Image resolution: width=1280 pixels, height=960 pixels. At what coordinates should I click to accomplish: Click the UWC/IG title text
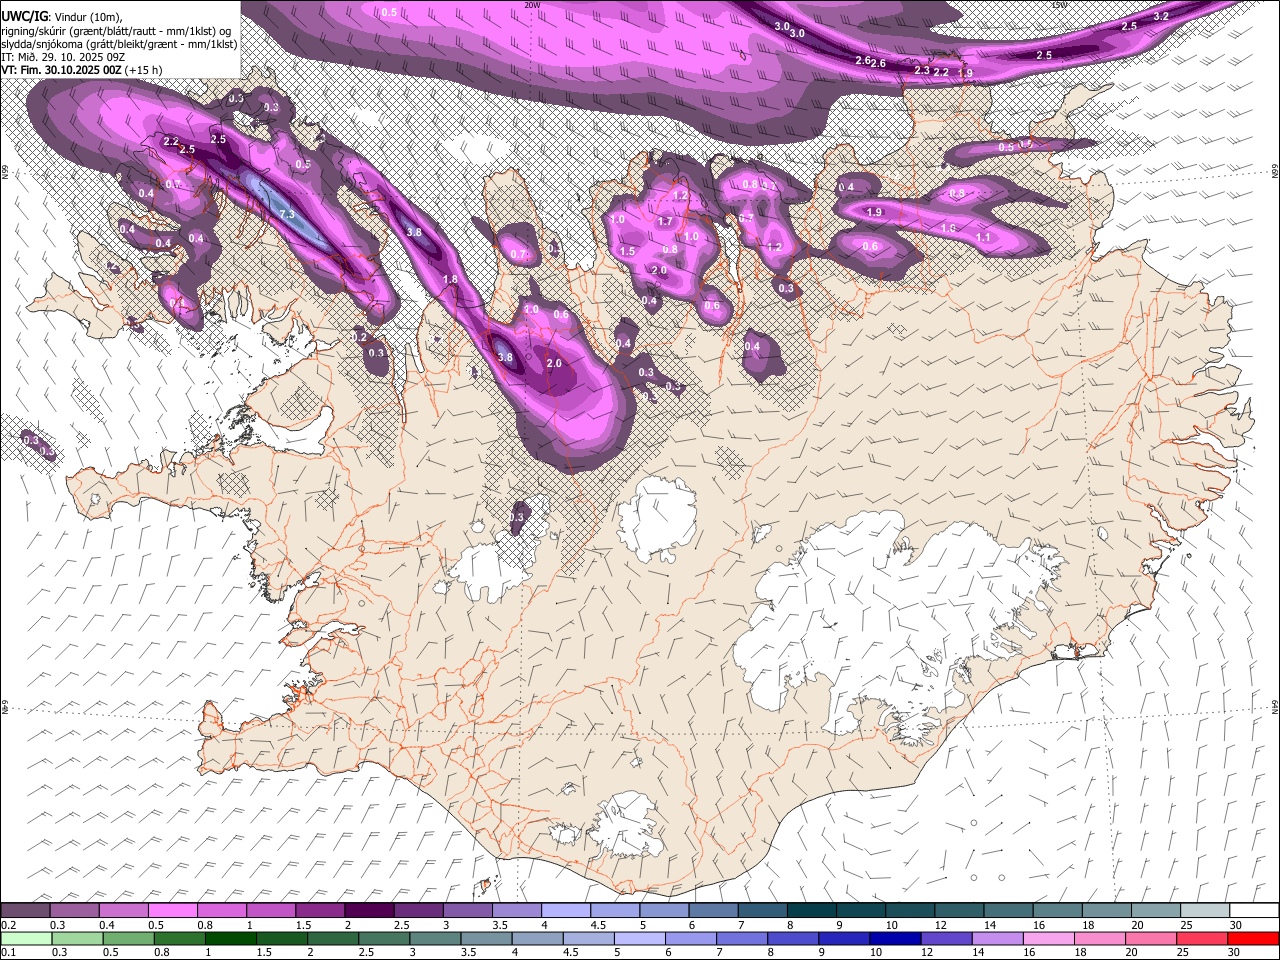pos(24,16)
